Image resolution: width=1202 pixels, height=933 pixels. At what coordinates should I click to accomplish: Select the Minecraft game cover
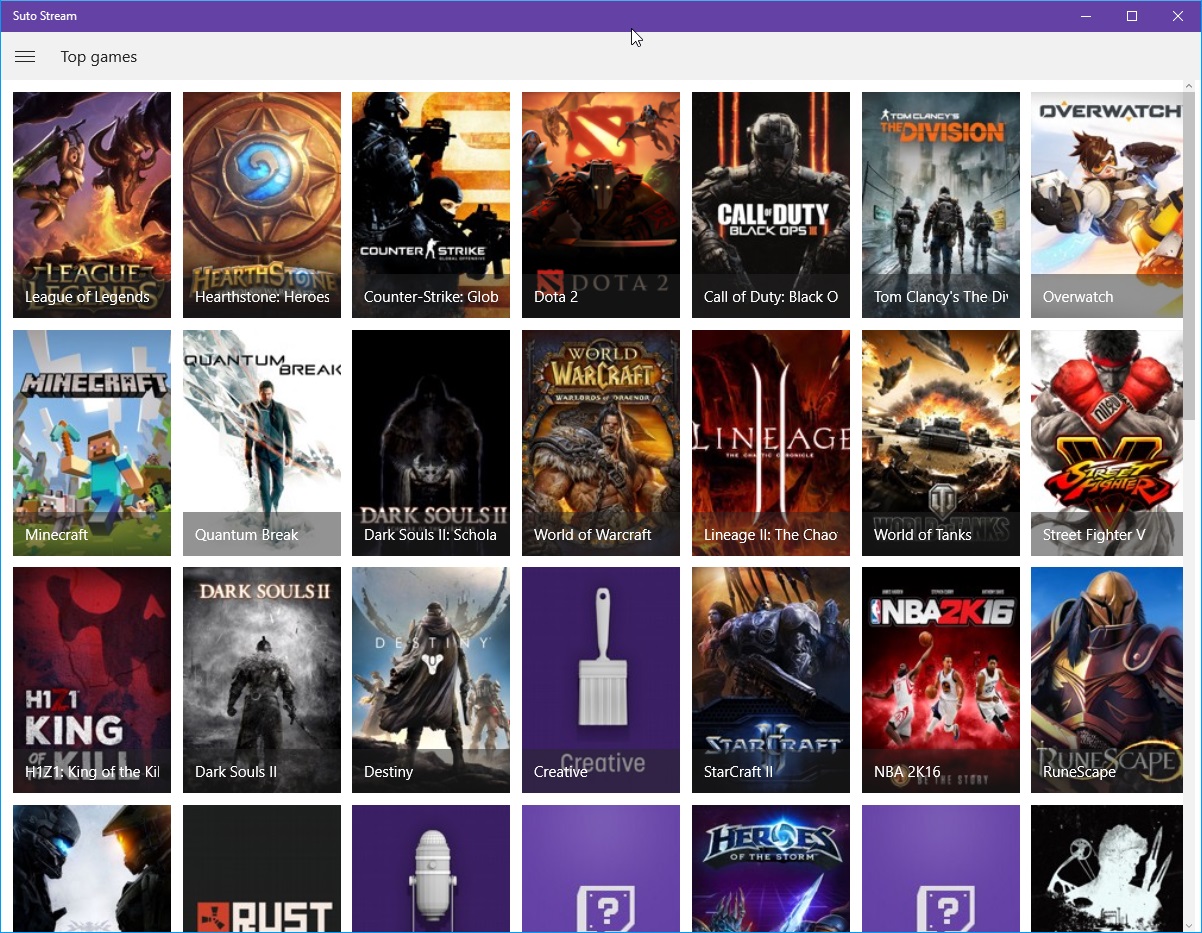tap(92, 442)
